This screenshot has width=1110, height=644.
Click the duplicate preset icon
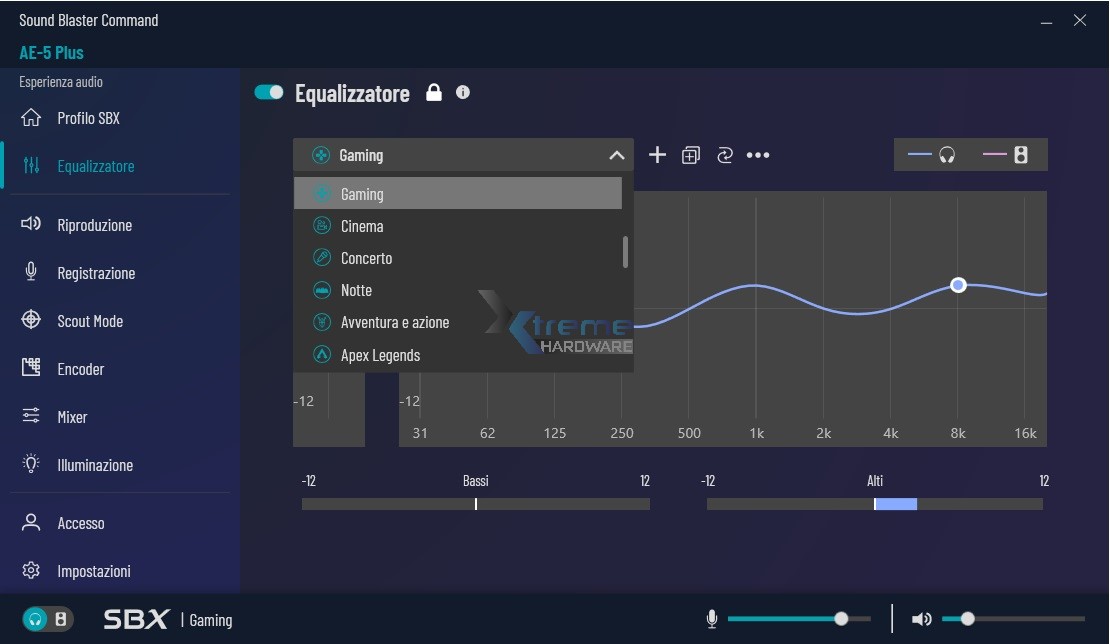[x=690, y=155]
